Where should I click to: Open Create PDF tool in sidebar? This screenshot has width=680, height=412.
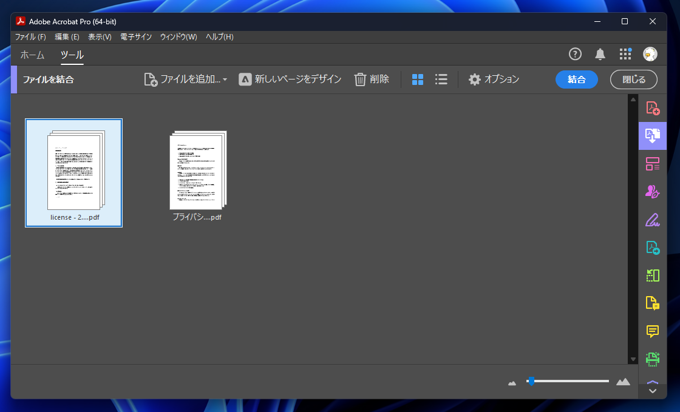tap(652, 108)
